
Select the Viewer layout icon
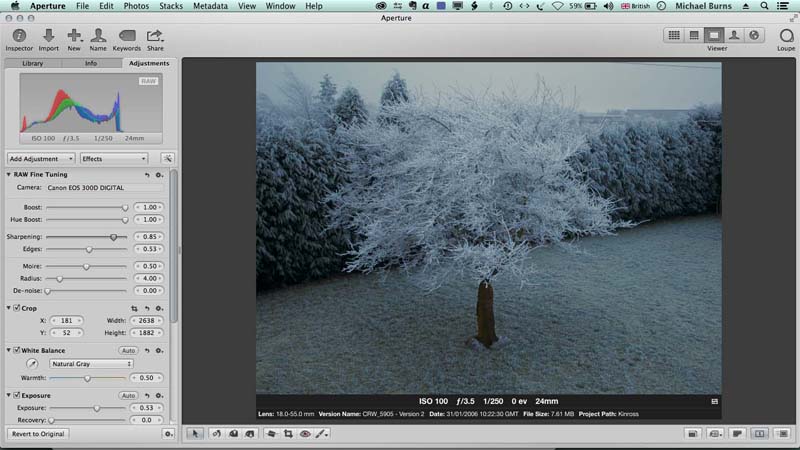coord(714,35)
